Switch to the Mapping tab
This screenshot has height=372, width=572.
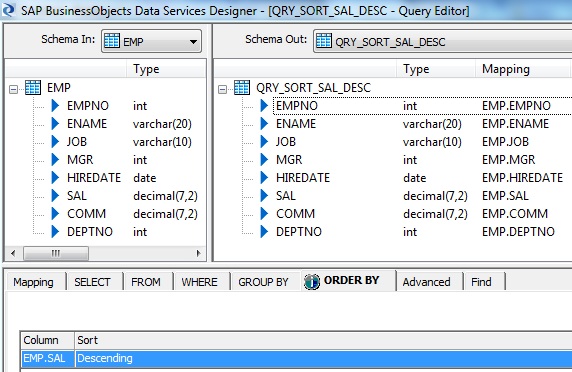[x=33, y=282]
